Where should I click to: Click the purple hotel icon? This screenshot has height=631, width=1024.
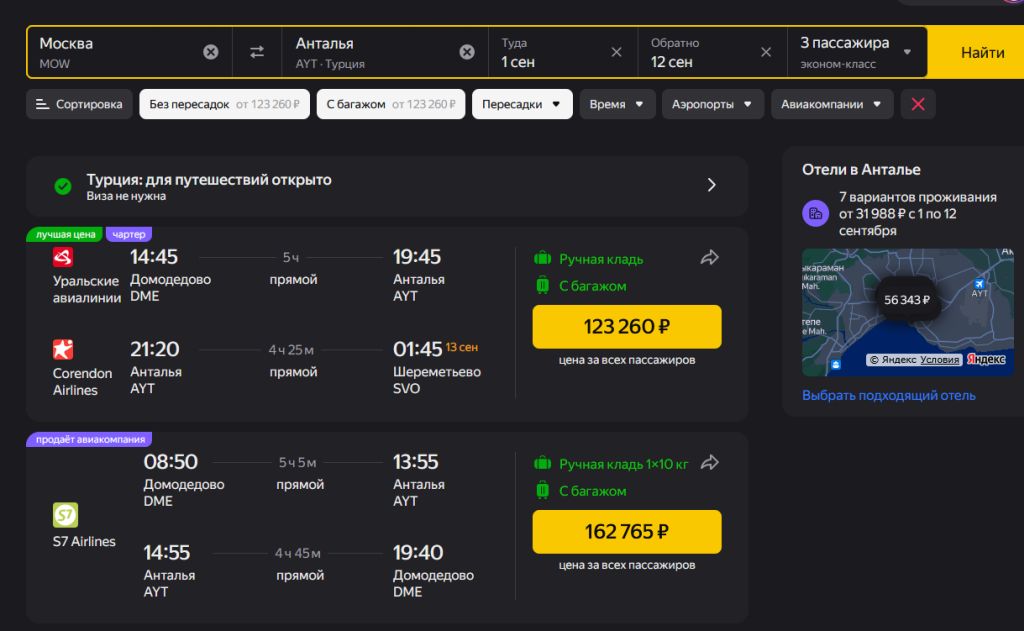pos(816,214)
